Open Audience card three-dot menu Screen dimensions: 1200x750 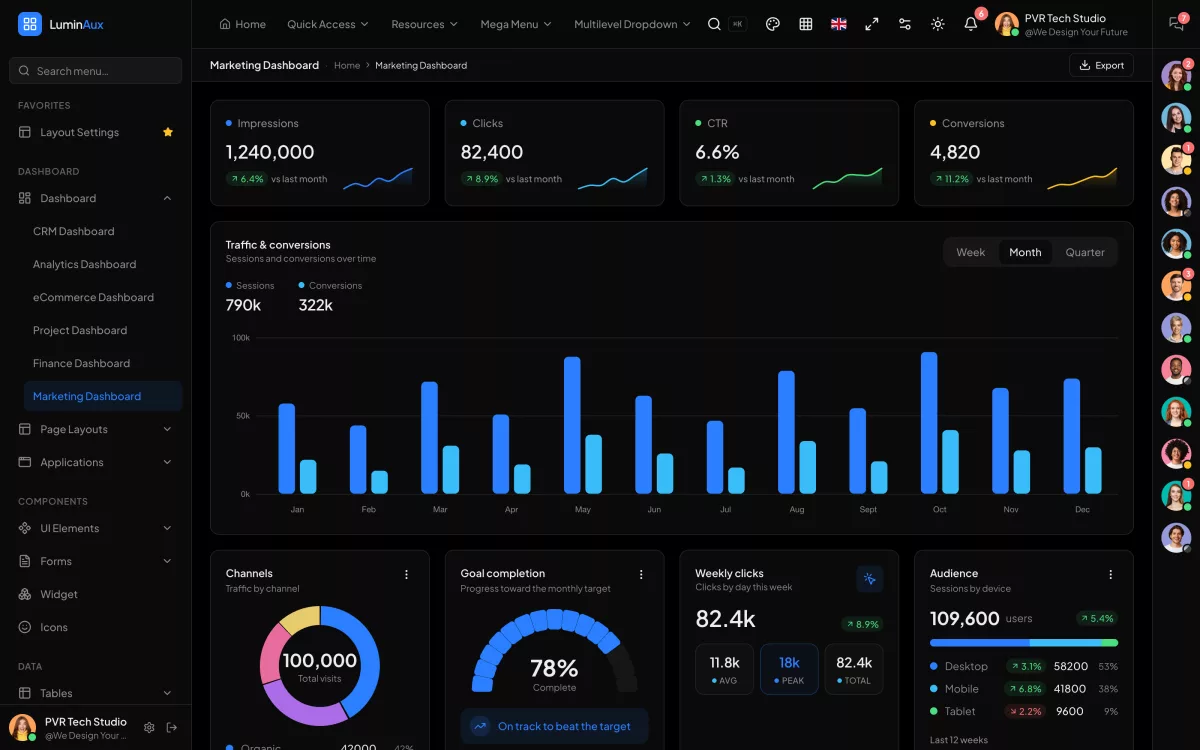[x=1110, y=574]
